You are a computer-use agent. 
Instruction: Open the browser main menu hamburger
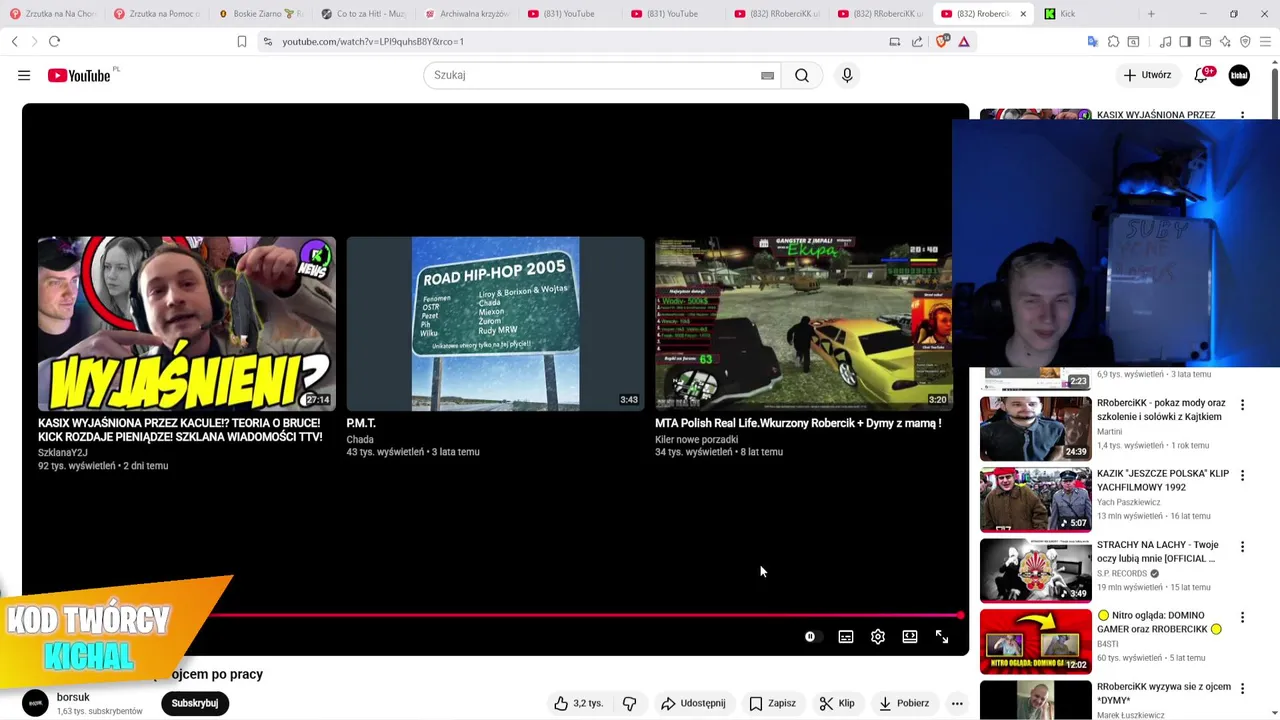(1265, 41)
